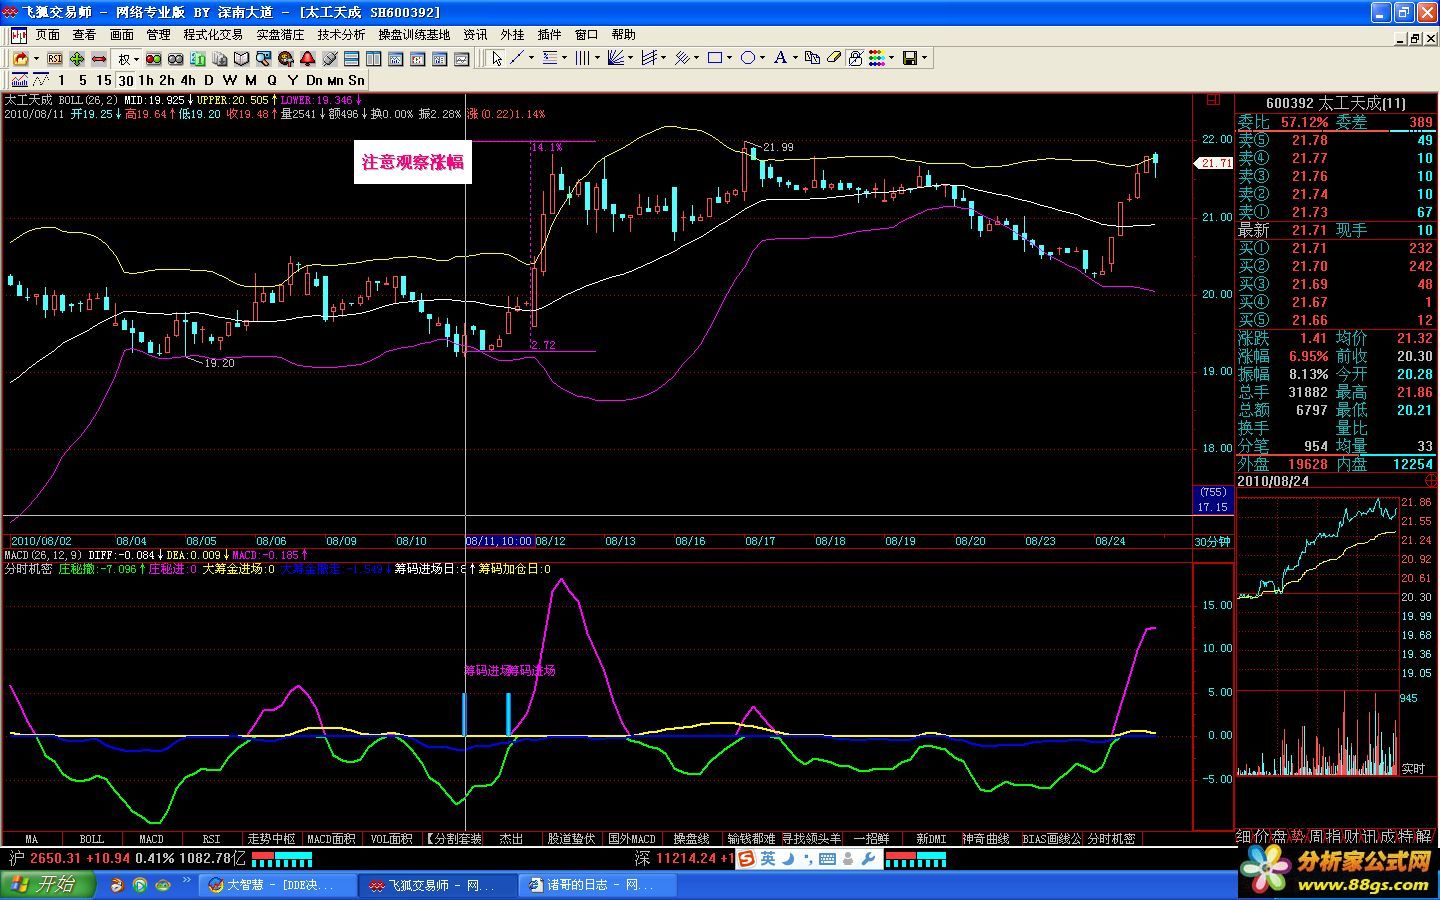This screenshot has width=1440, height=900.
Task: Select the eraser tool
Action: pos(834,58)
